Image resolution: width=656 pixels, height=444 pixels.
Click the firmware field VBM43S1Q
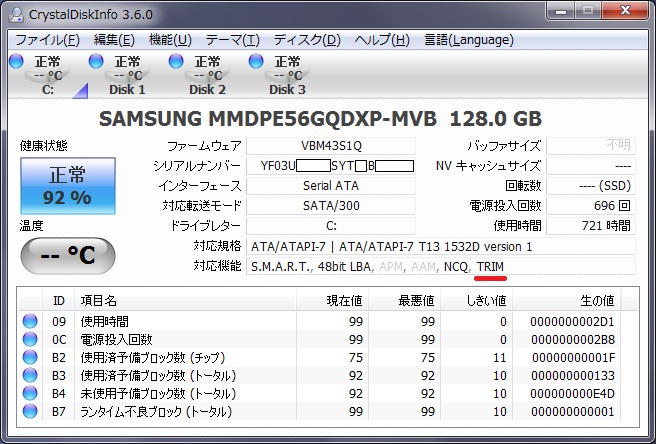[331, 146]
